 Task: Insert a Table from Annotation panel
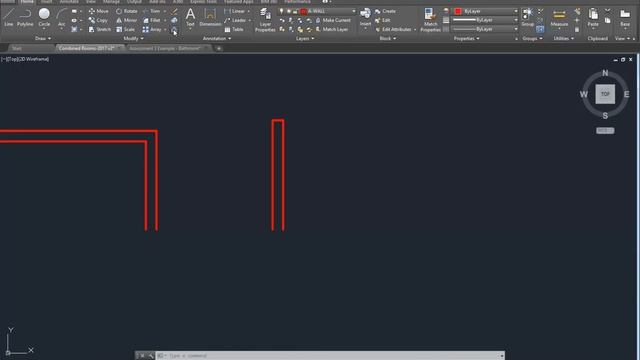pyautogui.click(x=234, y=29)
